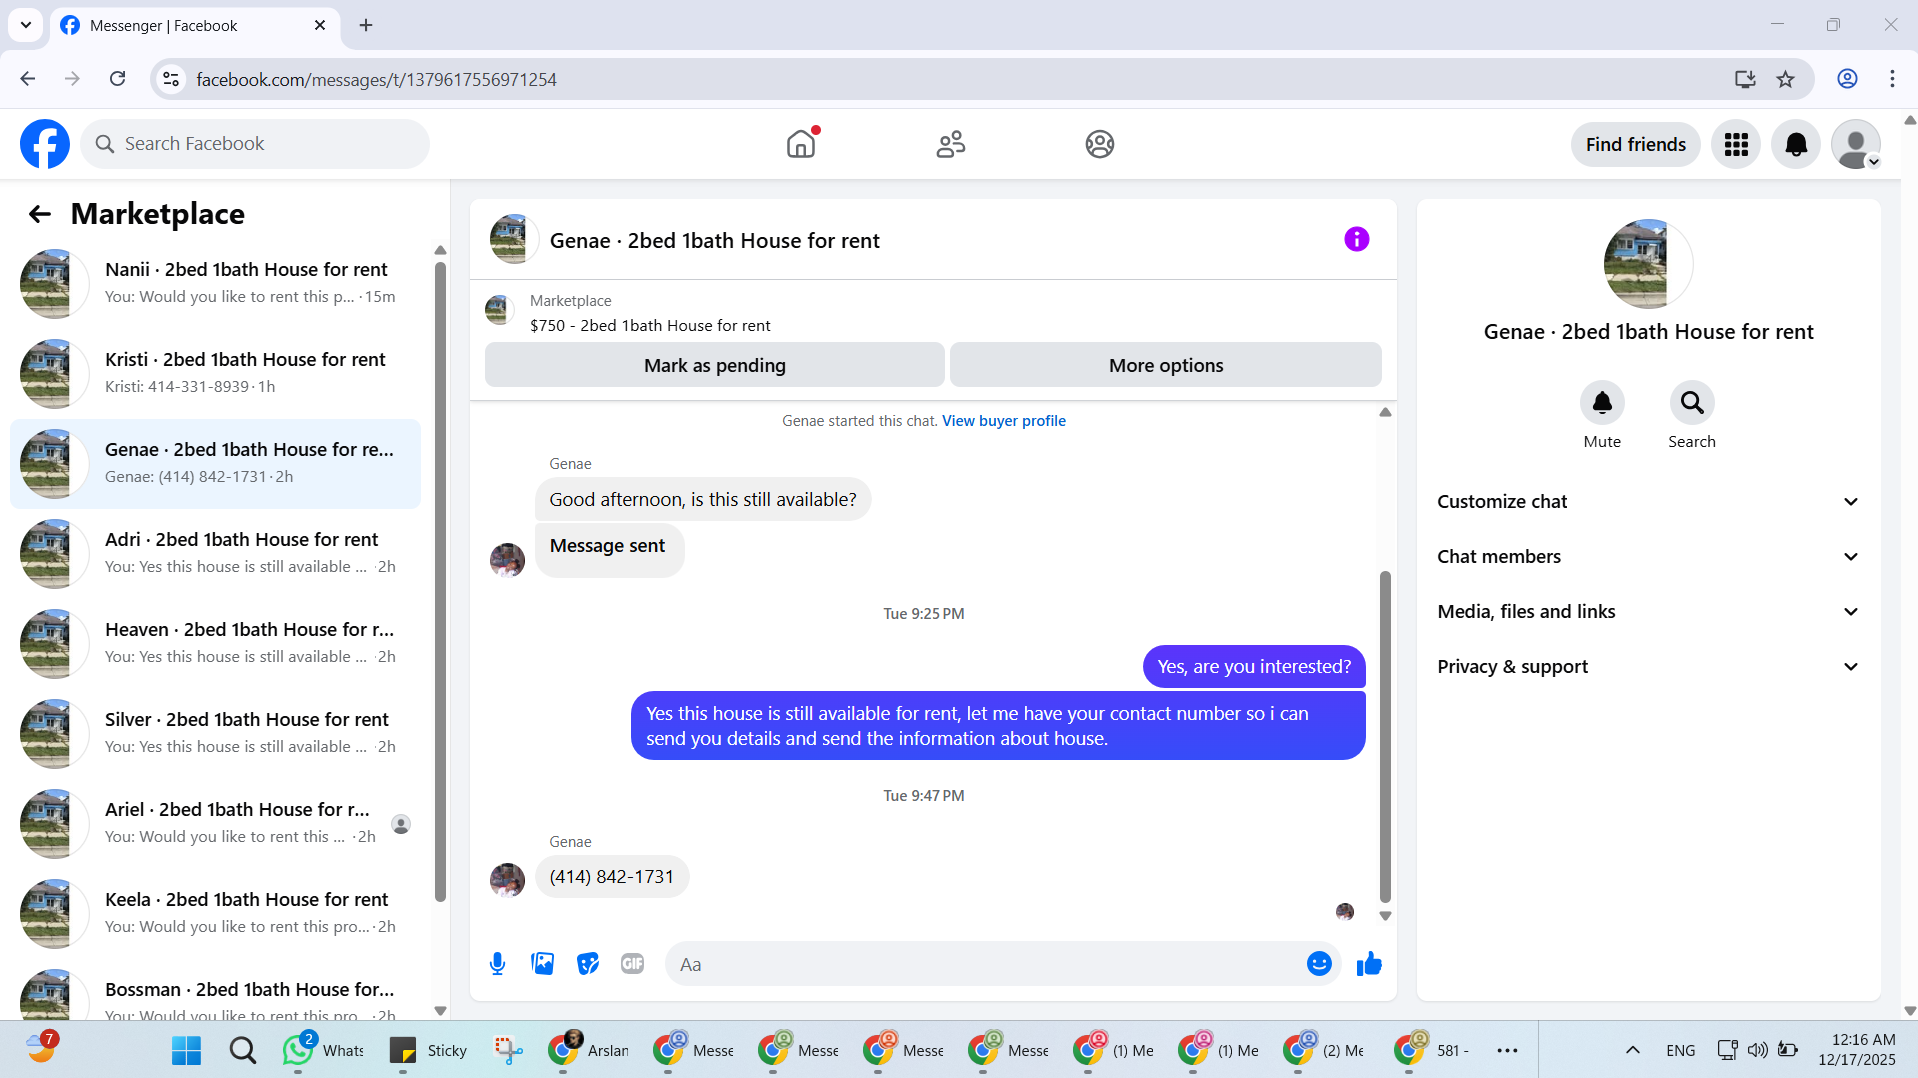Image resolution: width=1918 pixels, height=1078 pixels.
Task: Open View buyer profile link
Action: [1003, 421]
